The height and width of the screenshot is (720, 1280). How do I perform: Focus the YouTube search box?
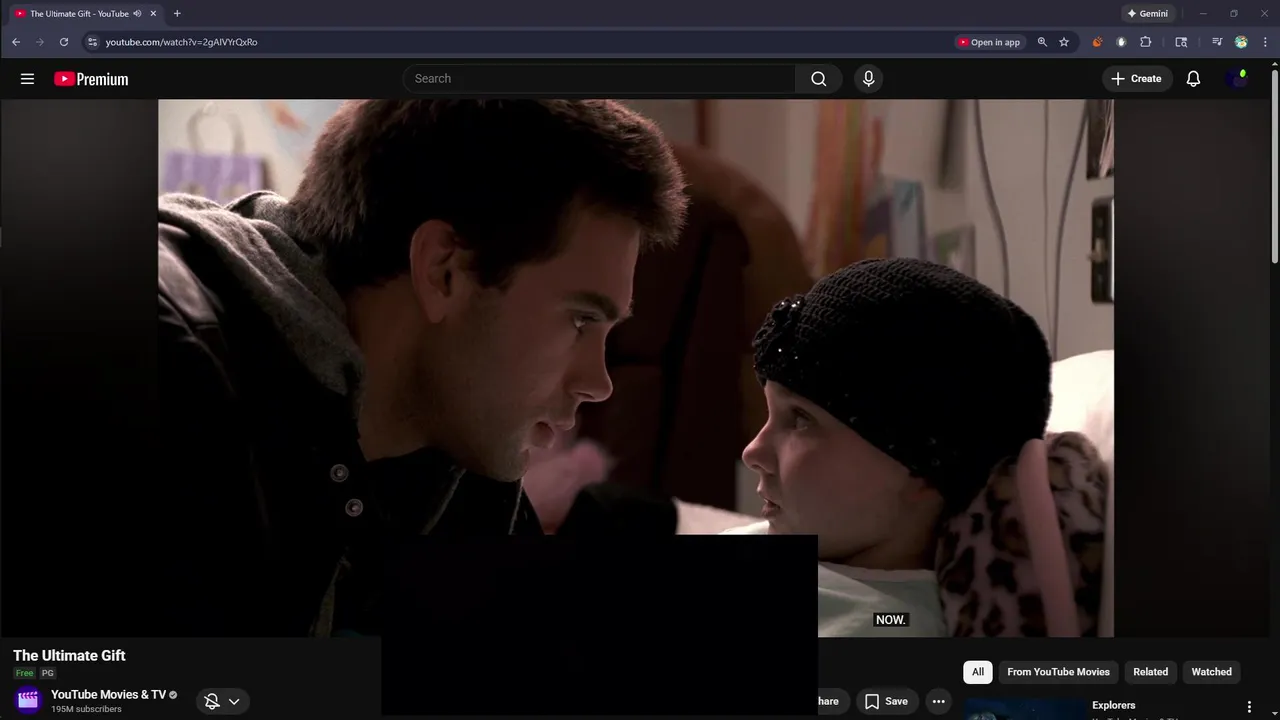point(599,79)
